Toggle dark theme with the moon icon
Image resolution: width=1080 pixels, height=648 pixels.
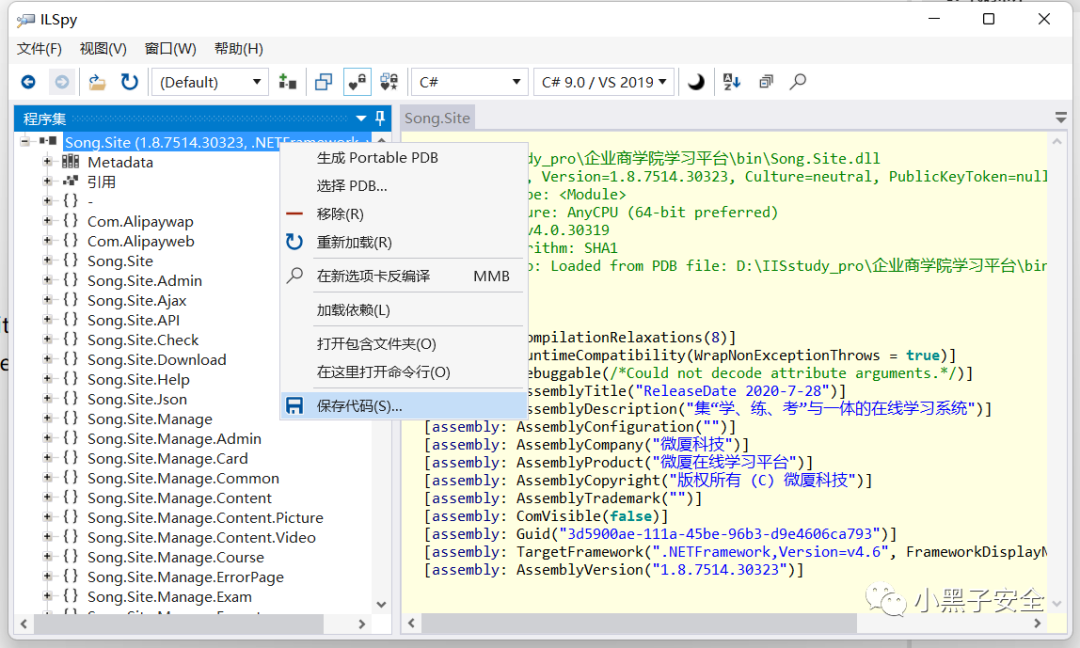pos(696,82)
